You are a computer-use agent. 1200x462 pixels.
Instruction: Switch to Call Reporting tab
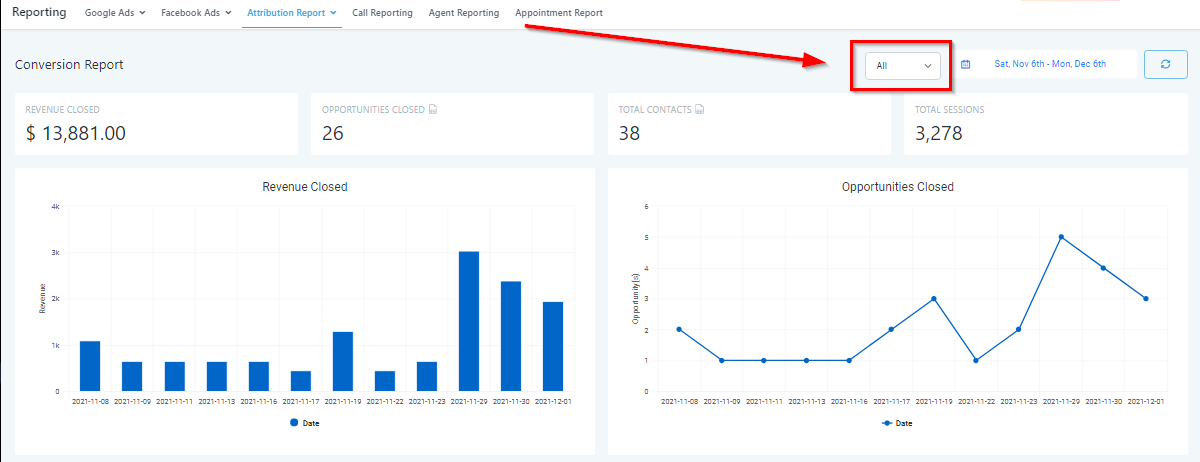click(382, 13)
